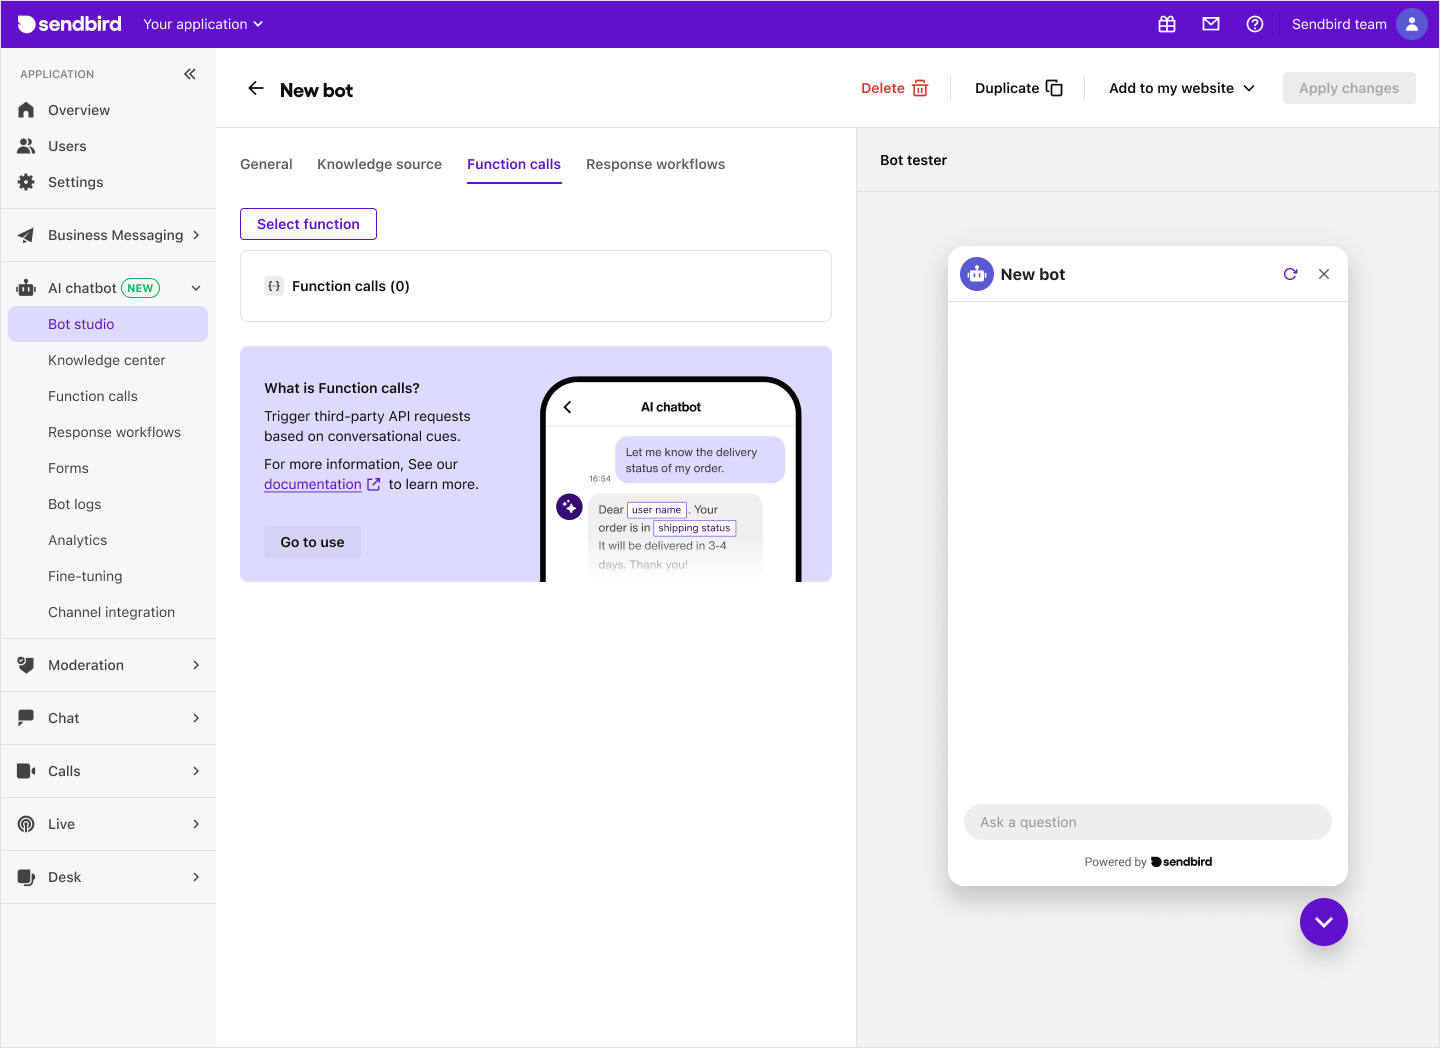Click the user avatar icon
The width and height of the screenshot is (1440, 1048).
(1412, 24)
